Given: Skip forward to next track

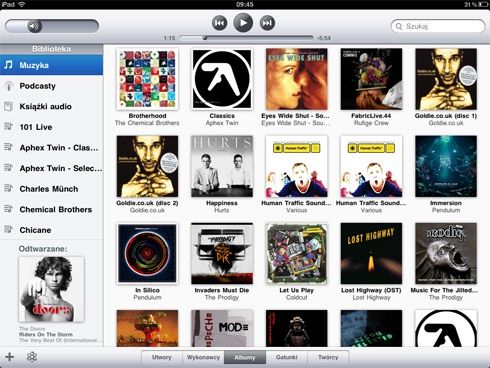Looking at the screenshot, I should click(x=267, y=23).
